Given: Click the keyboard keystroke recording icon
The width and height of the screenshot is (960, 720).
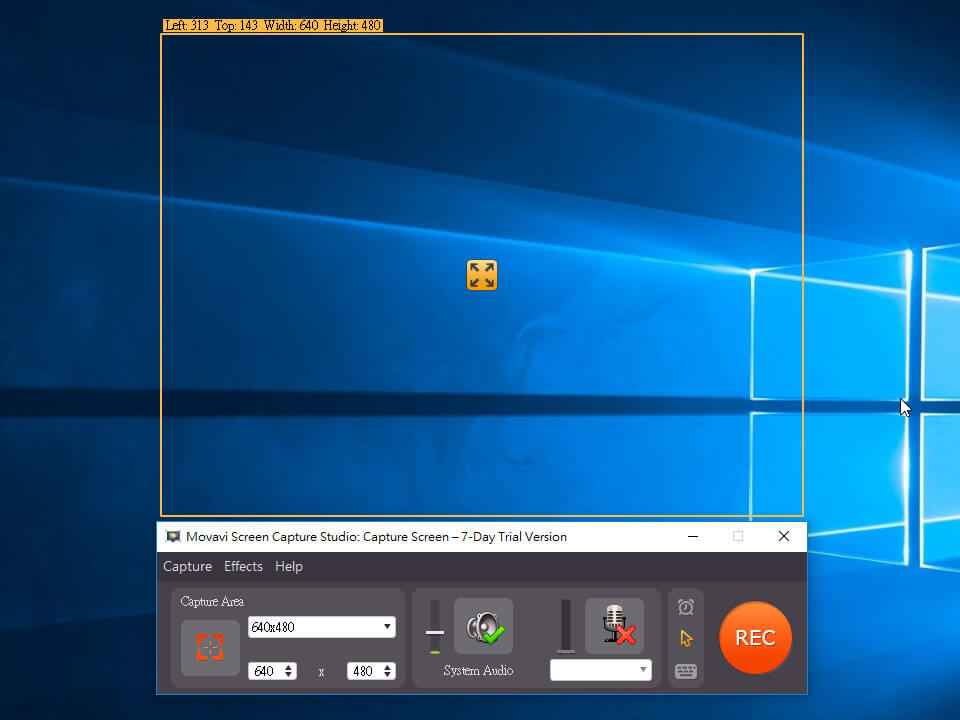Looking at the screenshot, I should coord(685,671).
